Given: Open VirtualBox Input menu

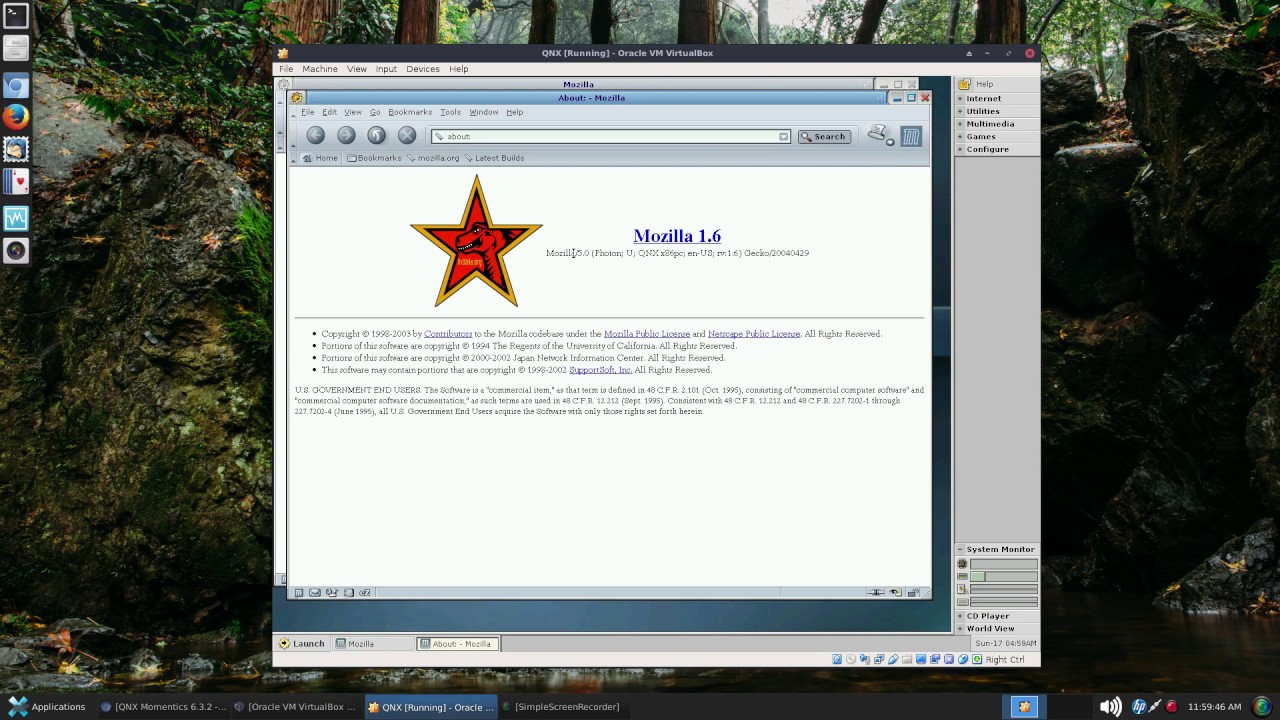Looking at the screenshot, I should [x=386, y=69].
